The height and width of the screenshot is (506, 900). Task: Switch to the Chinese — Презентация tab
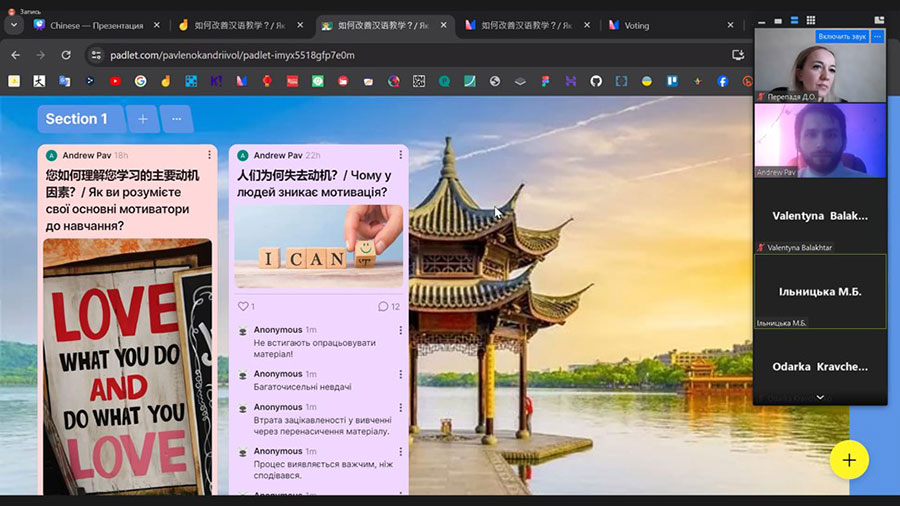(x=96, y=25)
